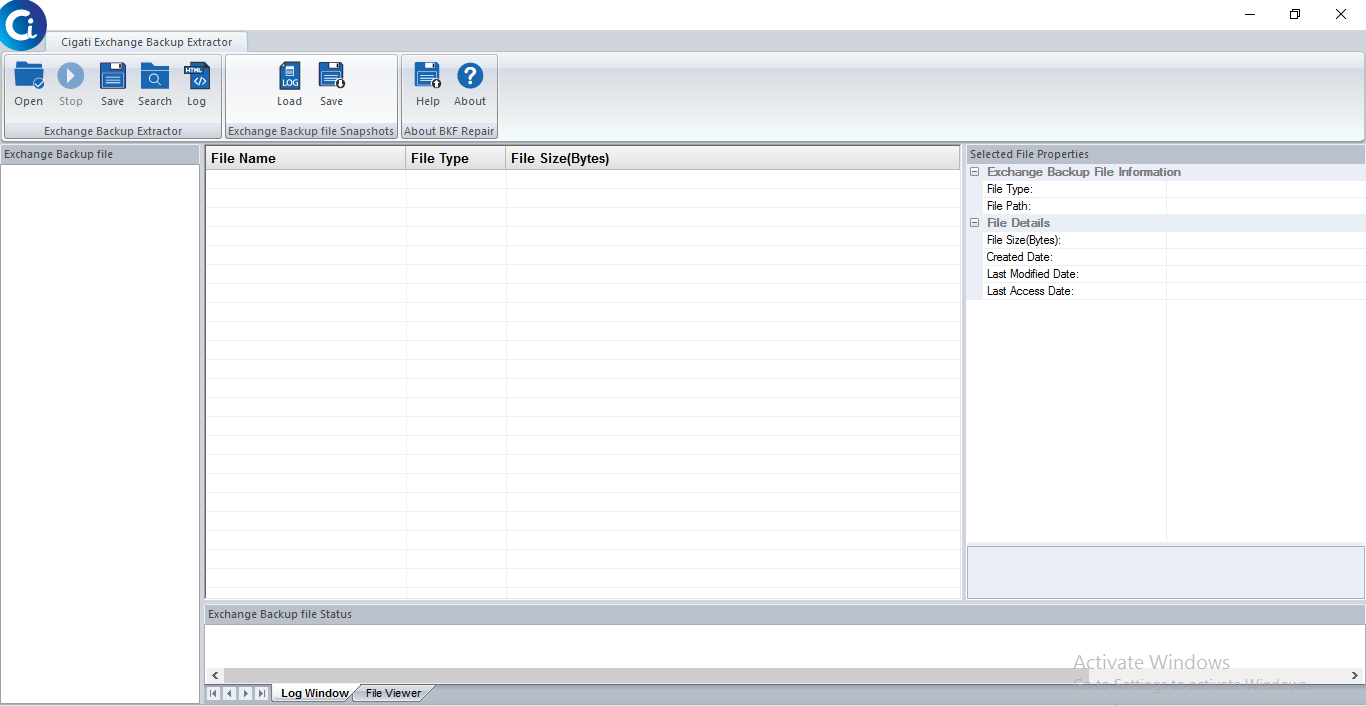Switch to the File Viewer tab
The height and width of the screenshot is (706, 1366).
pos(393,693)
